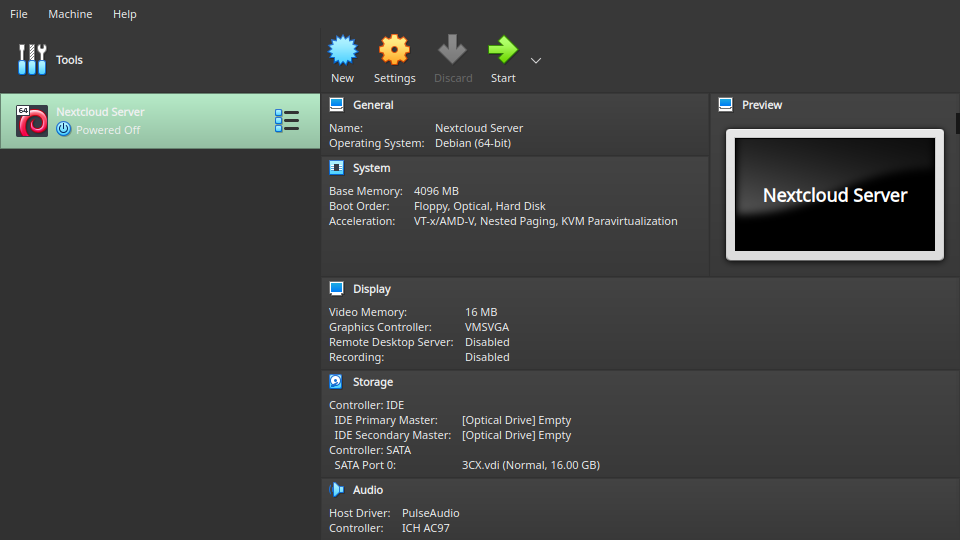The width and height of the screenshot is (960, 540).
Task: Click '3CX.vdi (Normal, 16.00 GB)' disk entry
Action: pyautogui.click(x=531, y=465)
